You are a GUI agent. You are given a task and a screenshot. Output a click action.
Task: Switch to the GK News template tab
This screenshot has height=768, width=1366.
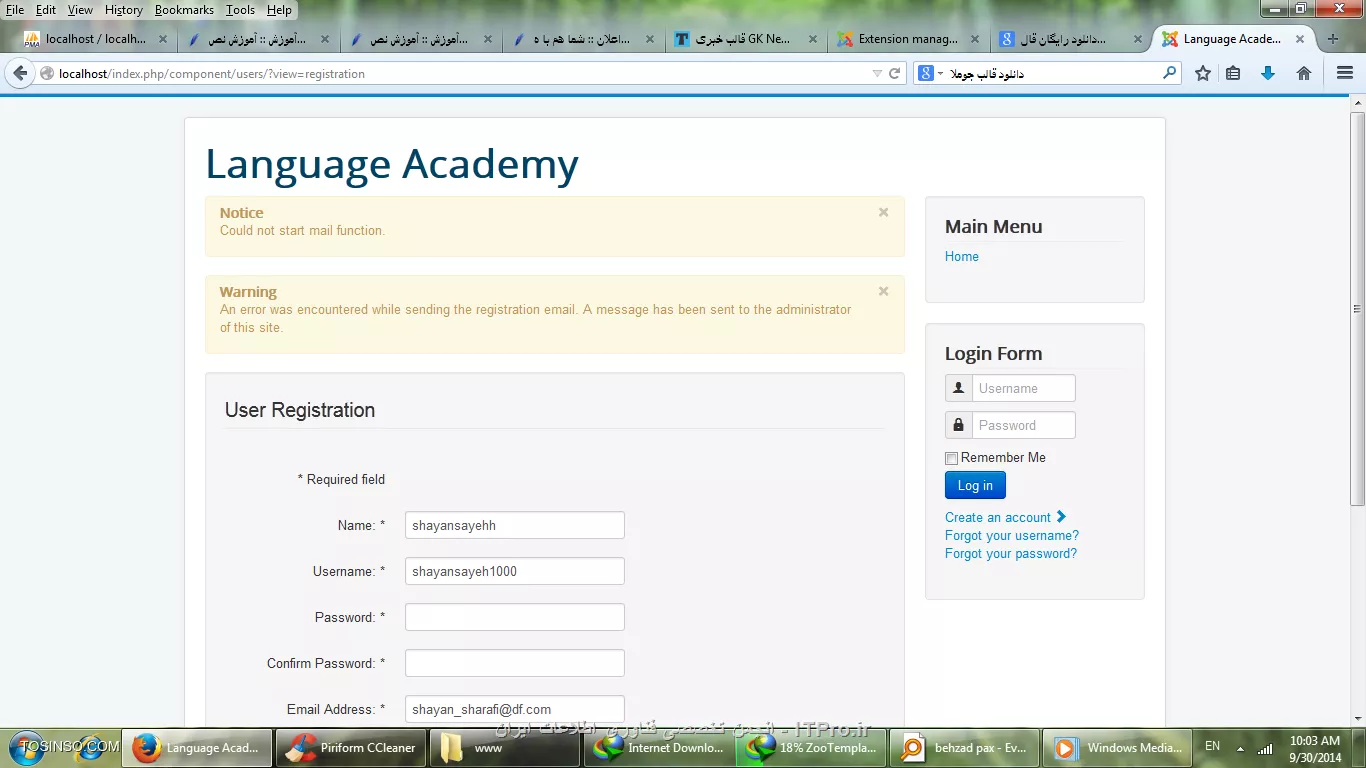744,39
